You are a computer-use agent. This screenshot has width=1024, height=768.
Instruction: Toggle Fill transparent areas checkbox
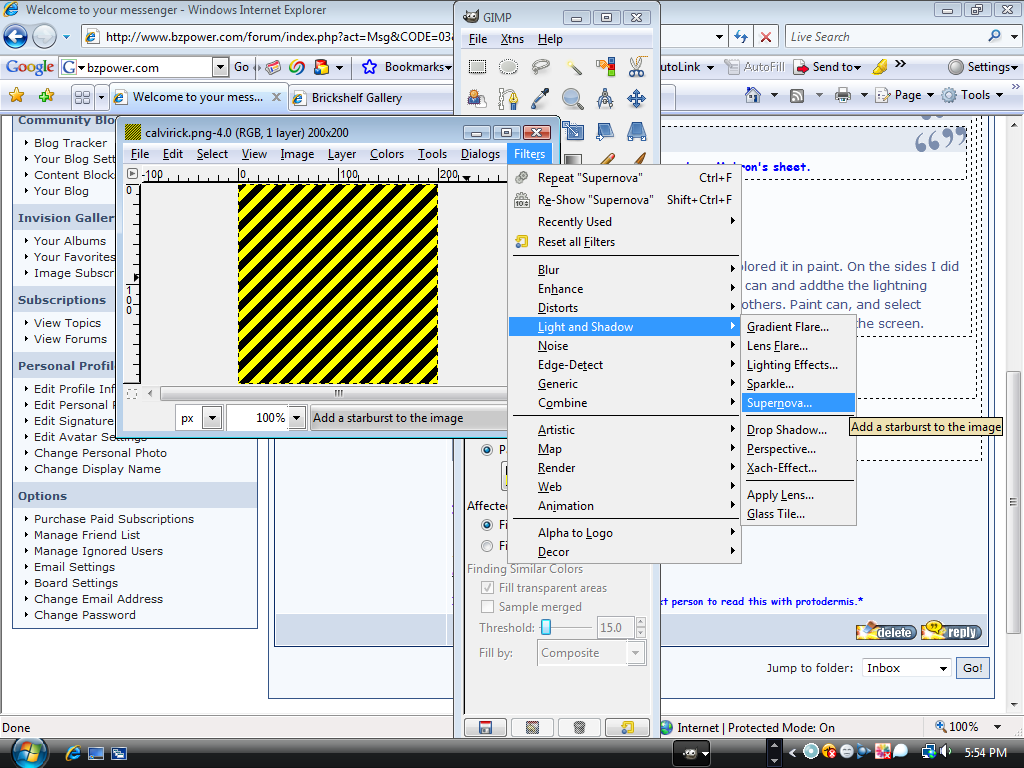click(488, 588)
